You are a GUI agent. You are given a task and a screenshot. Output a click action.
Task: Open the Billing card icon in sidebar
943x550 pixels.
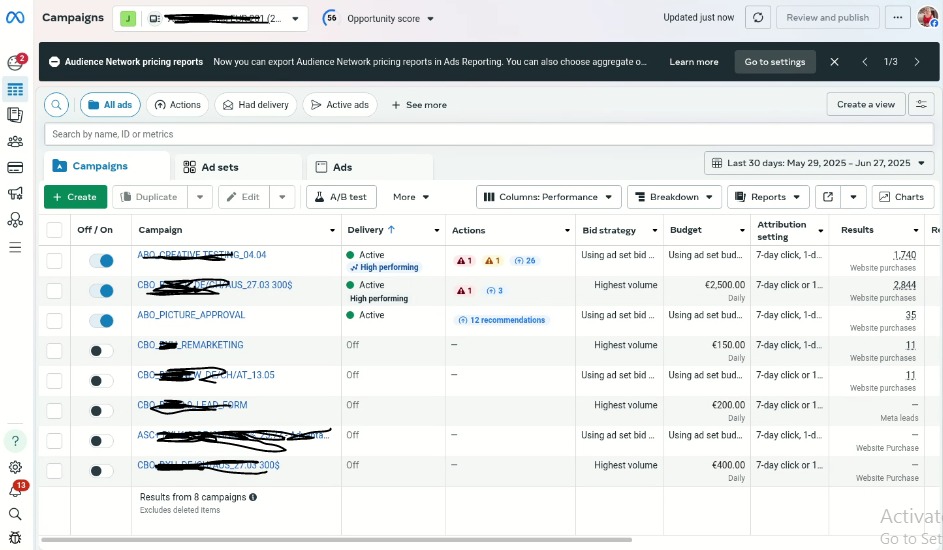tap(15, 168)
